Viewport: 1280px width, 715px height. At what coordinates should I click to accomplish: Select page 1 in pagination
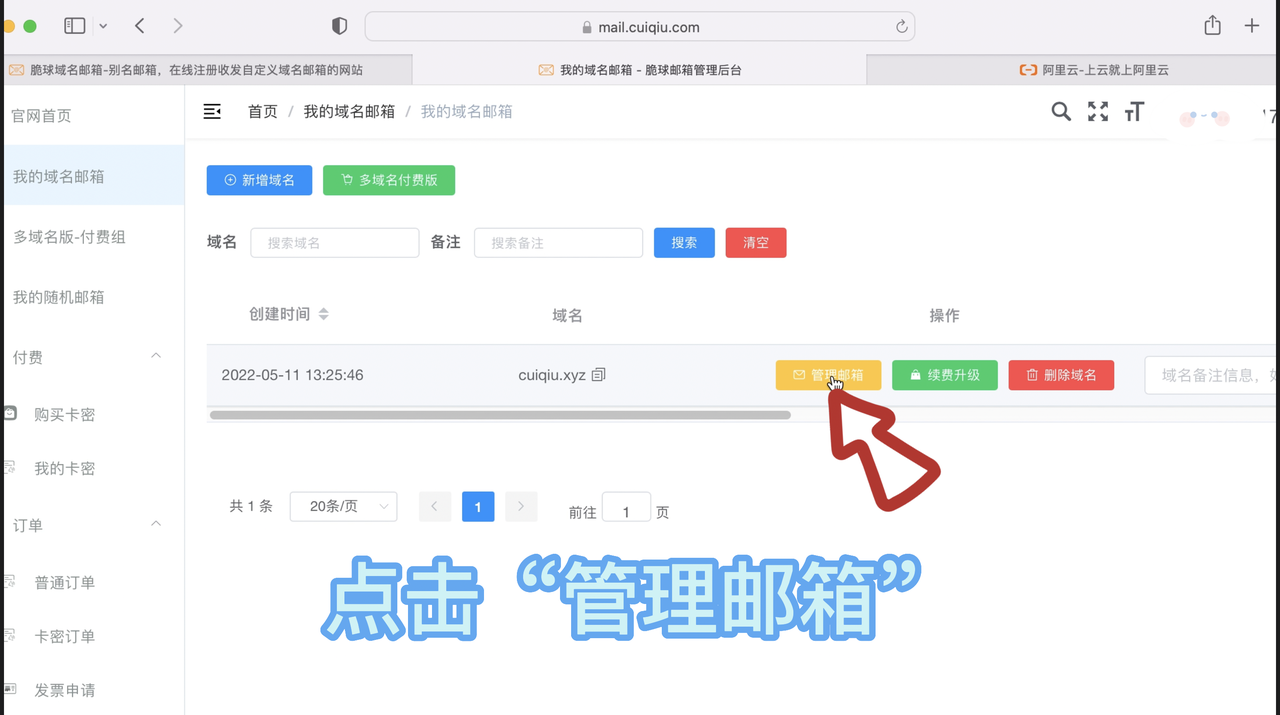[x=478, y=507]
